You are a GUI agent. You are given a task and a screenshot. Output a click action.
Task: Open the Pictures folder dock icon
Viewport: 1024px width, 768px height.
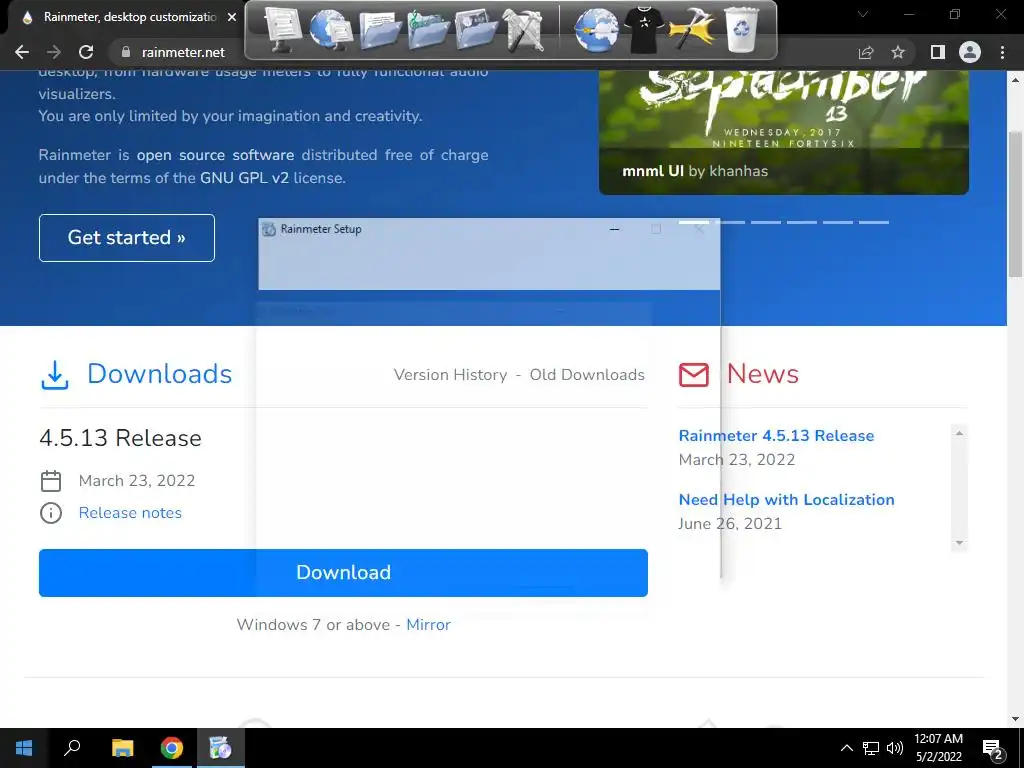(476, 29)
